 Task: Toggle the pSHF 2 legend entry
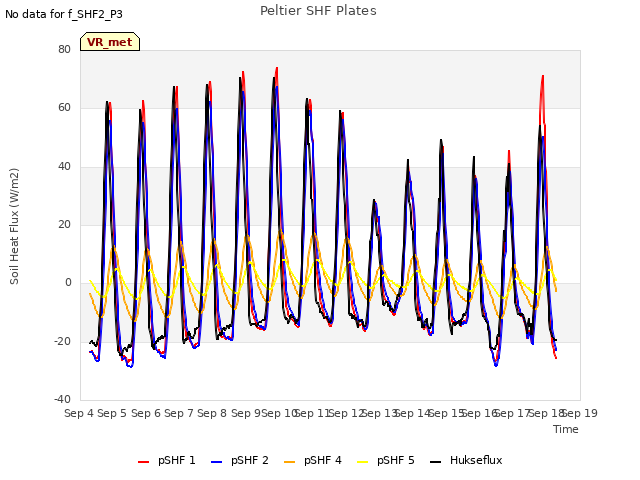[240, 461]
